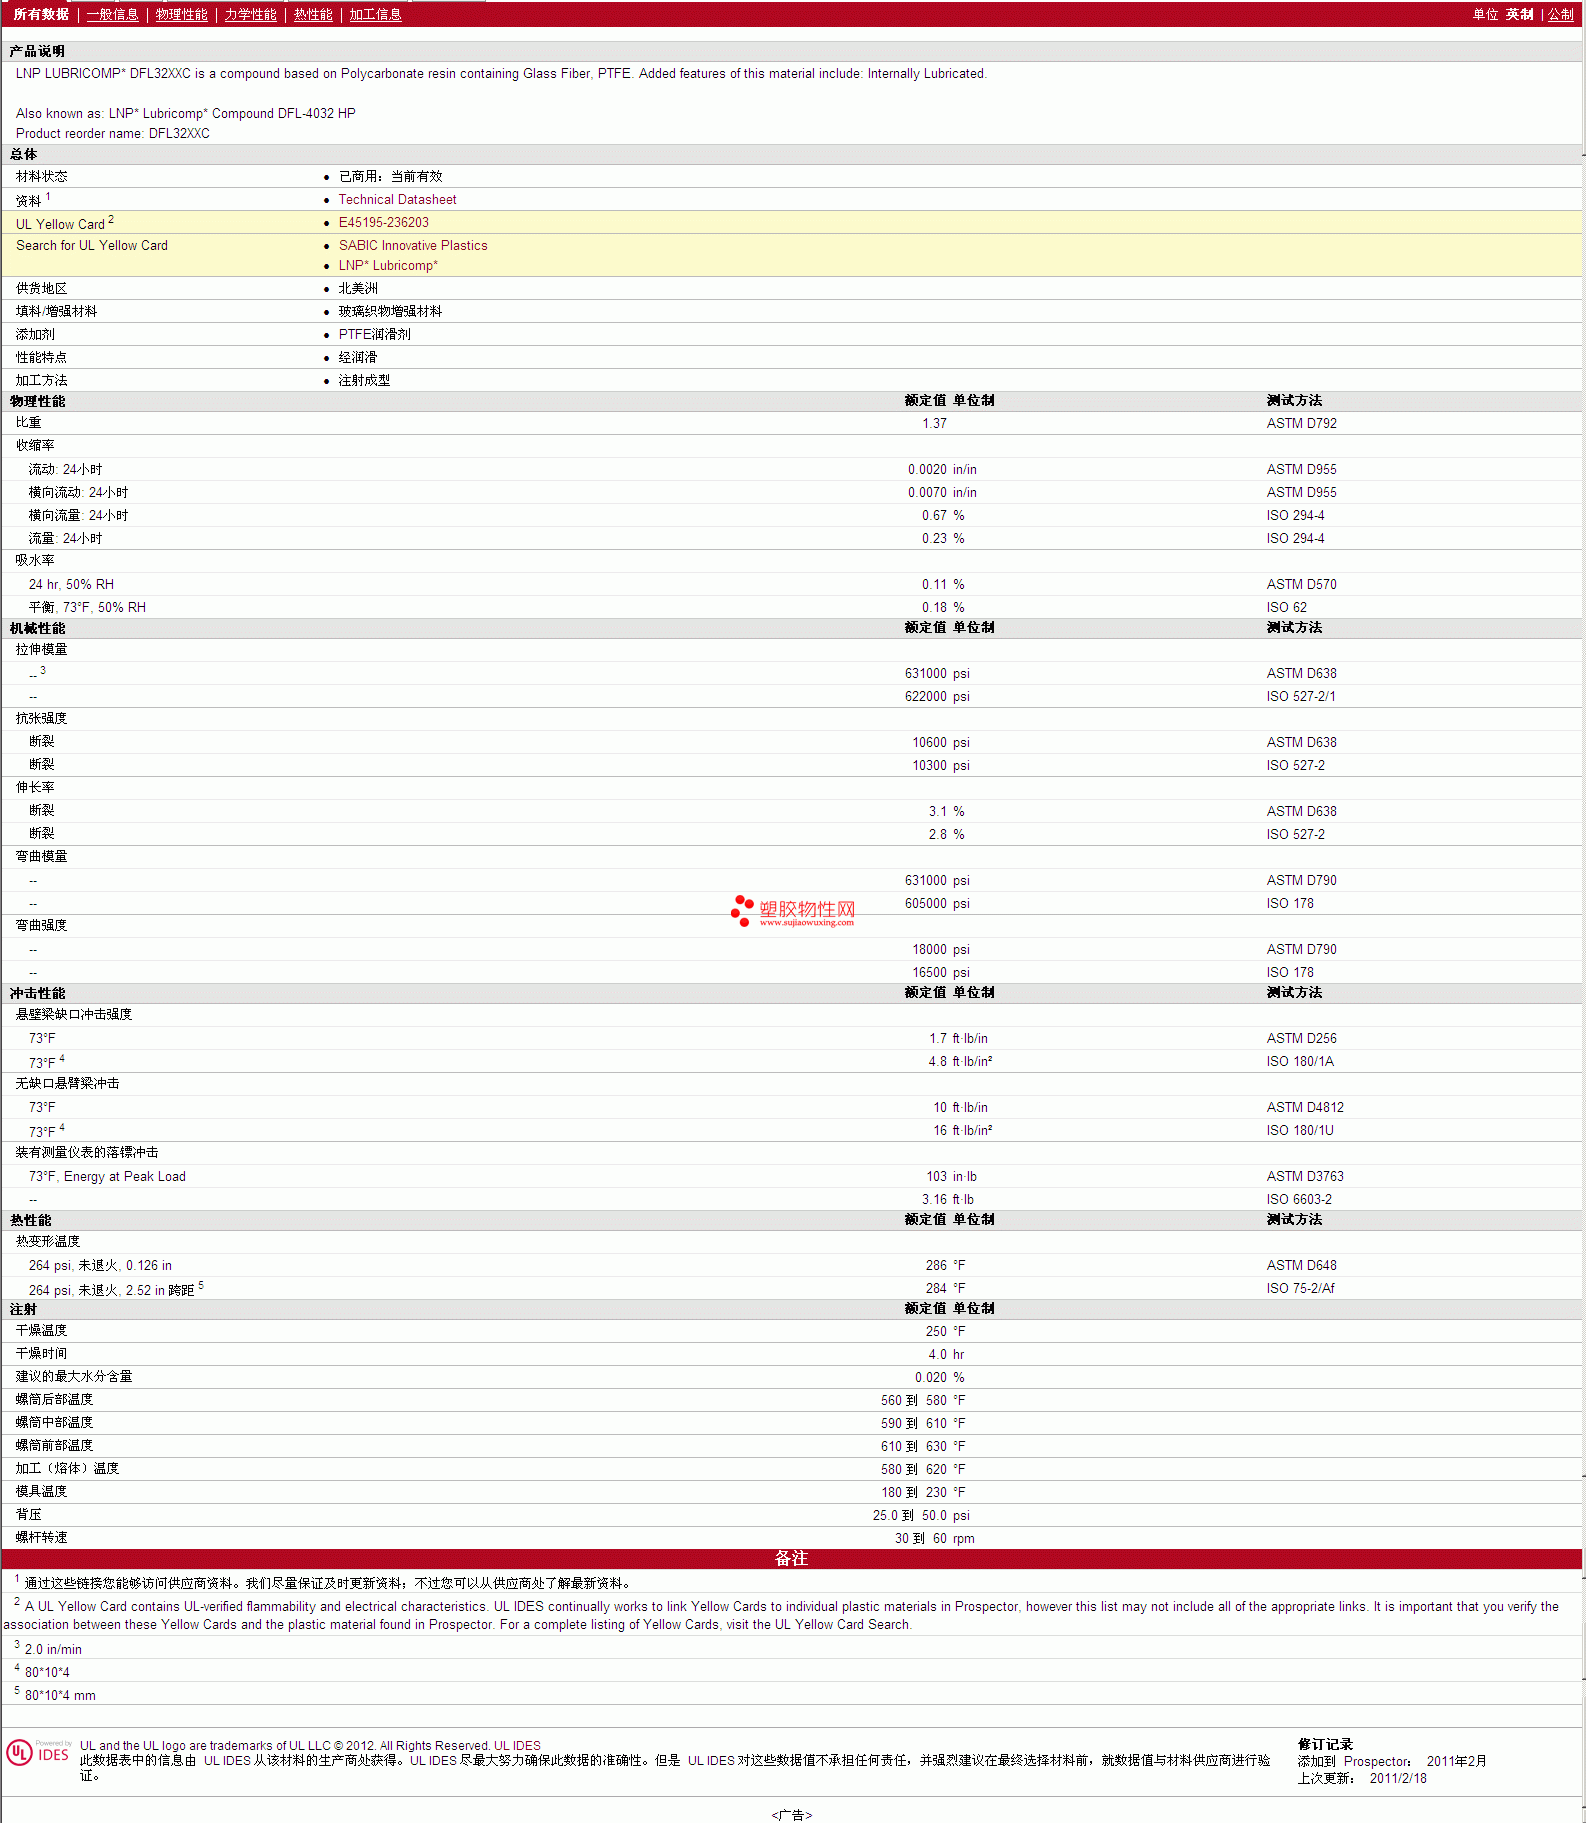
Task: Select the 比重 value 1.37
Action: (x=934, y=424)
